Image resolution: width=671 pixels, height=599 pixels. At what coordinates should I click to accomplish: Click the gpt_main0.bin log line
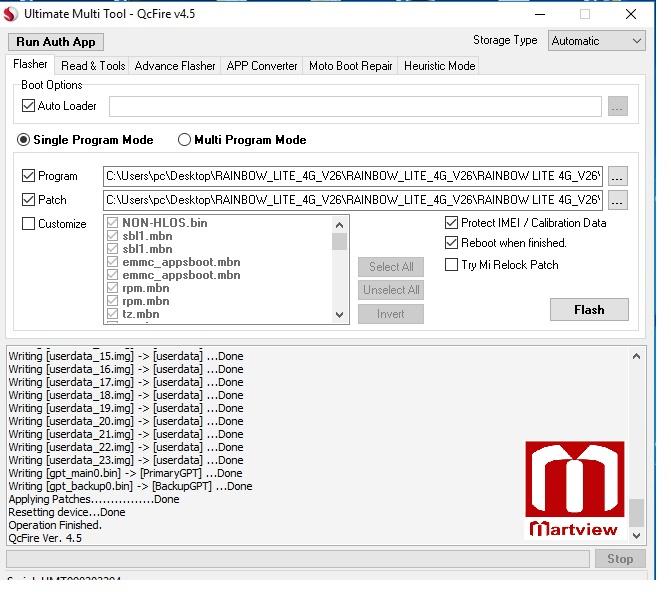pyautogui.click(x=125, y=473)
